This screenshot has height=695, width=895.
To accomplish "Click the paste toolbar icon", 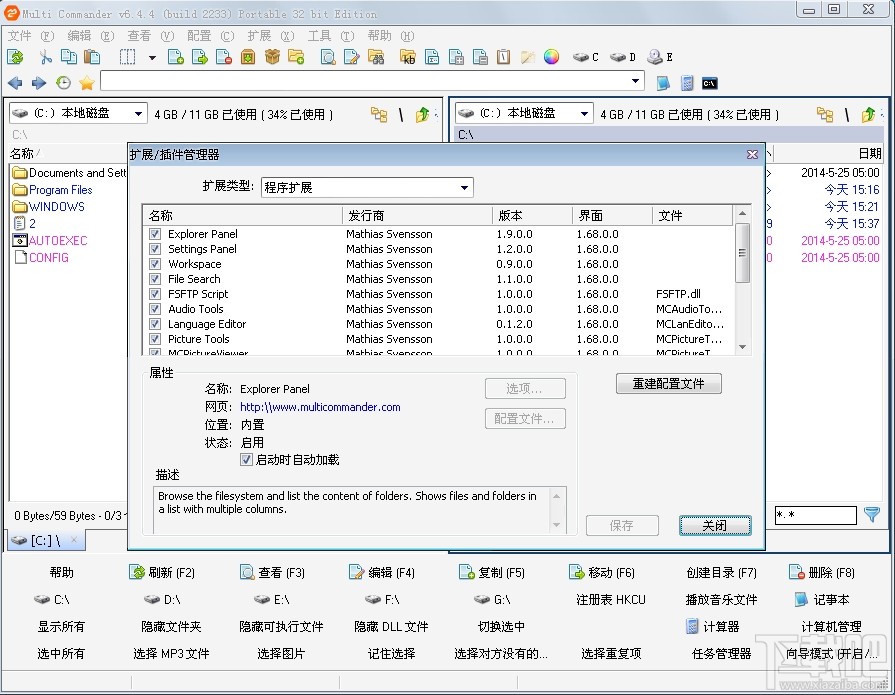I will [92, 57].
